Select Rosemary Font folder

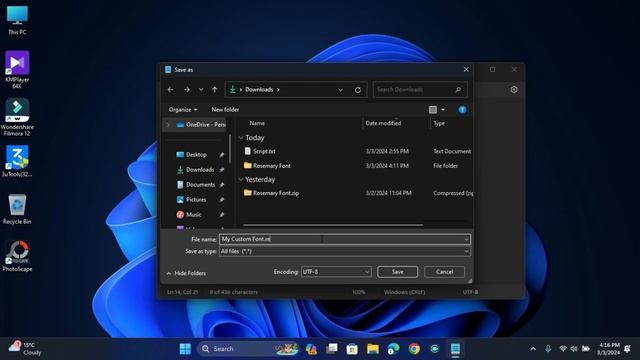pyautogui.click(x=271, y=166)
